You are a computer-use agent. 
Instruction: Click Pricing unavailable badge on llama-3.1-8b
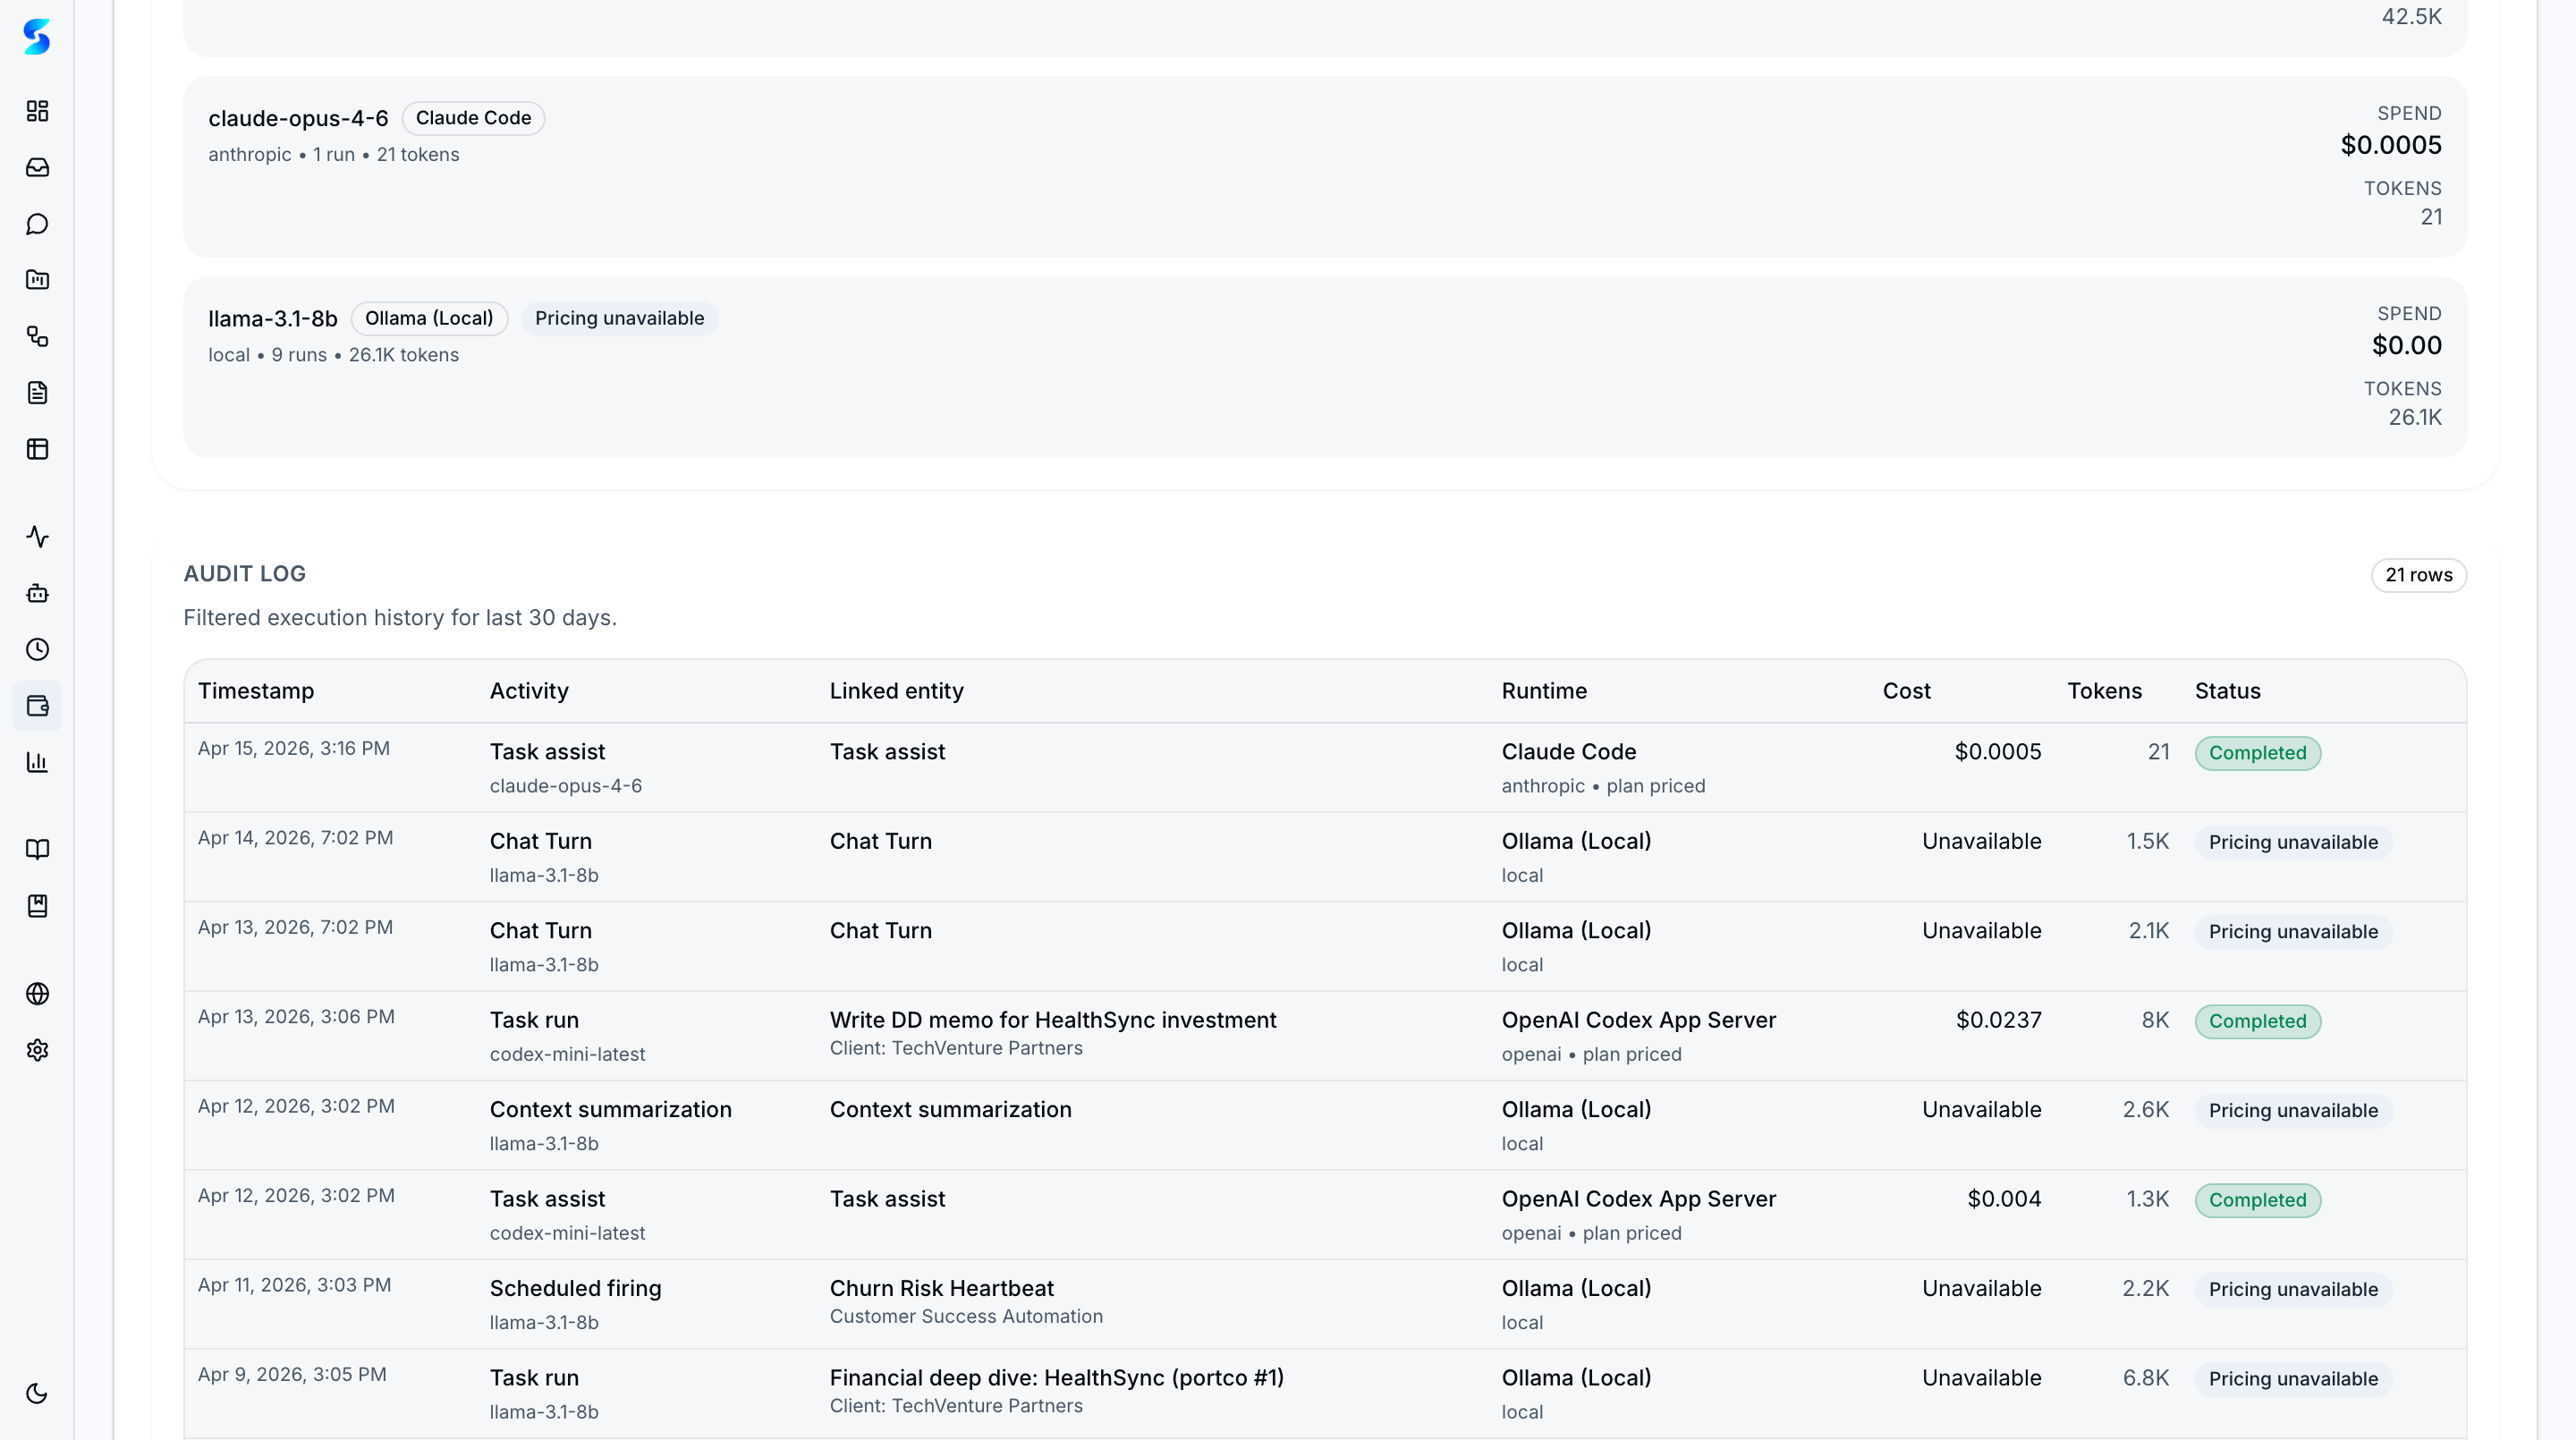tap(620, 318)
